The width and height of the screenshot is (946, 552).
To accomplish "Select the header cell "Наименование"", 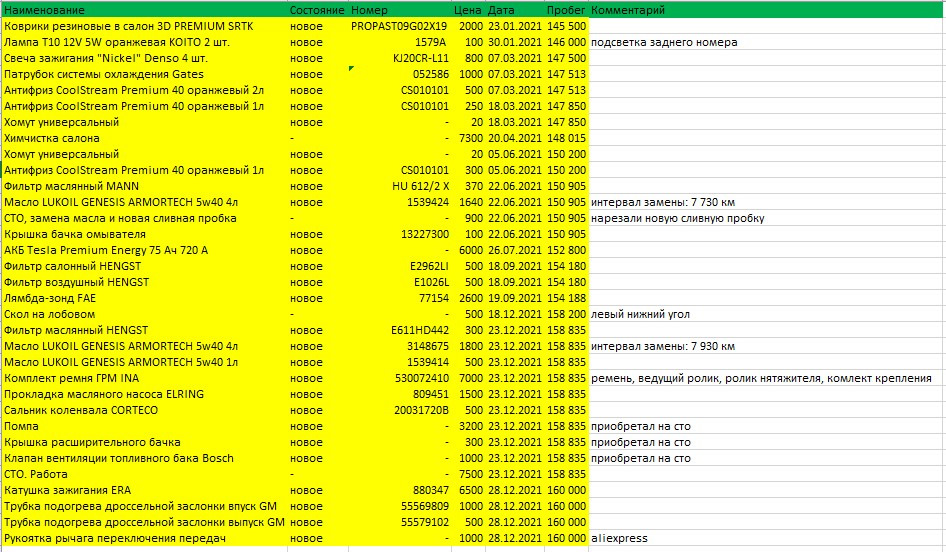I will tap(145, 10).
